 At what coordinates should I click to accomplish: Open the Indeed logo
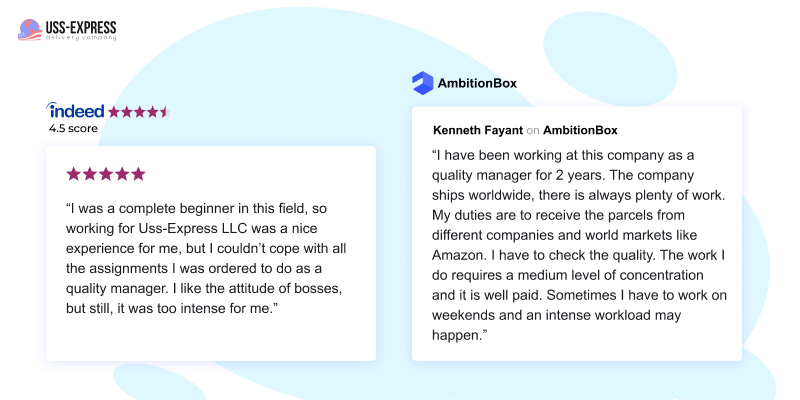coord(76,111)
